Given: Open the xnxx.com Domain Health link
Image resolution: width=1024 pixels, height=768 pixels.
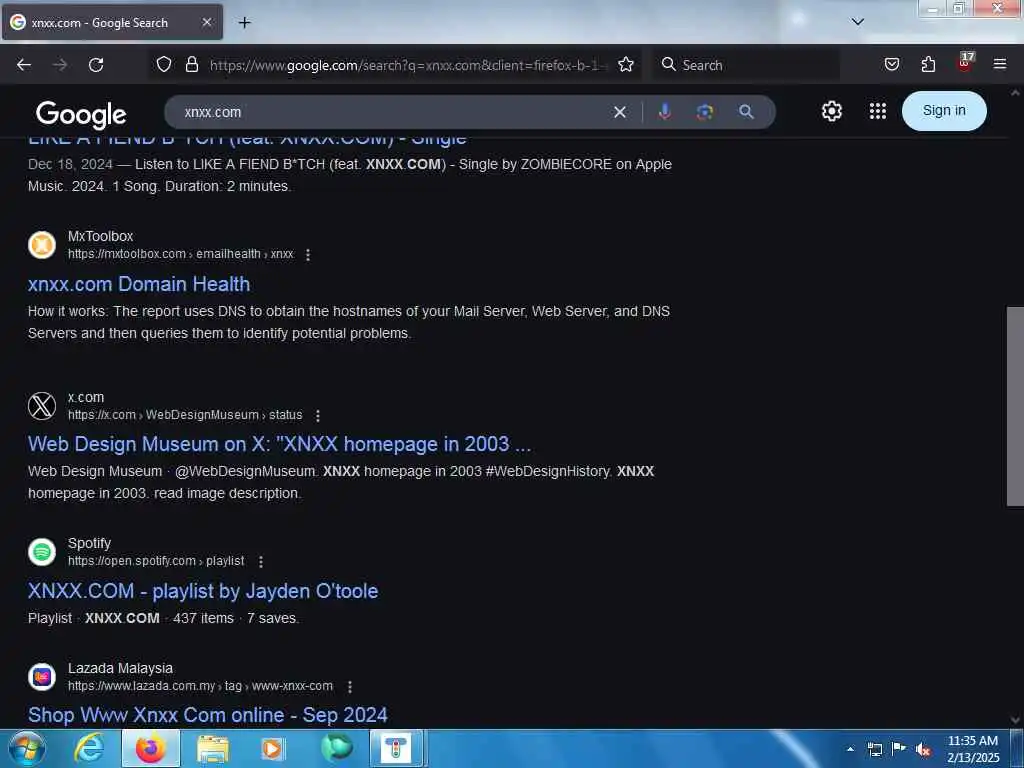Looking at the screenshot, I should click(x=139, y=284).
